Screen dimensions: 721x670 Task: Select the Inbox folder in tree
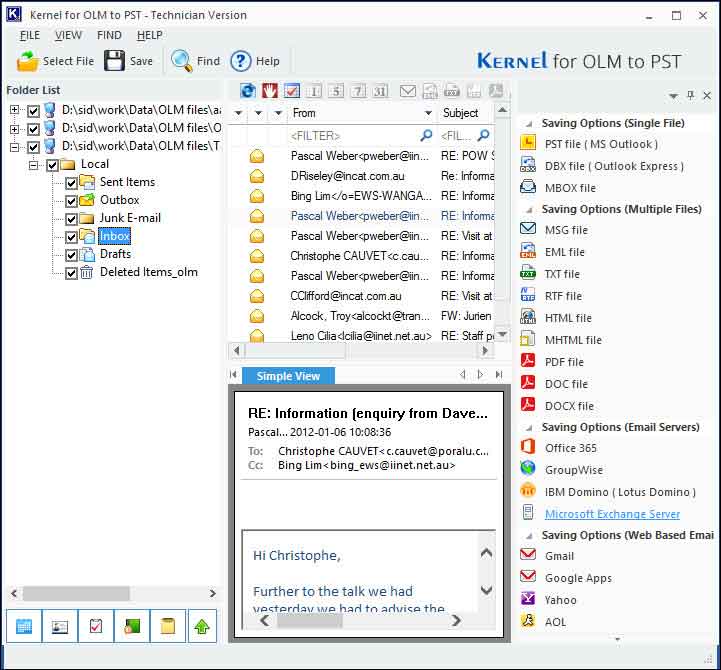tap(114, 236)
